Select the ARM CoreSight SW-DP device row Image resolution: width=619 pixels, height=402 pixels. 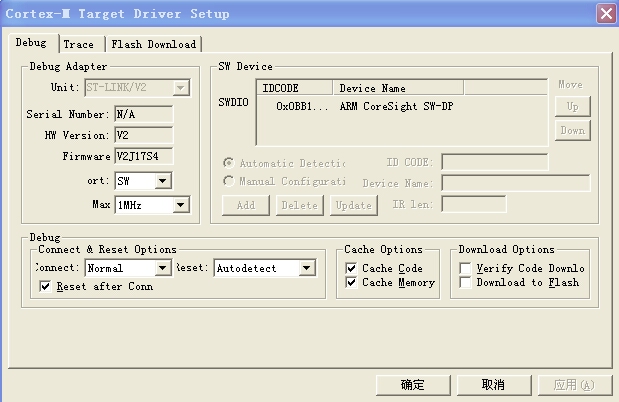tap(402, 106)
